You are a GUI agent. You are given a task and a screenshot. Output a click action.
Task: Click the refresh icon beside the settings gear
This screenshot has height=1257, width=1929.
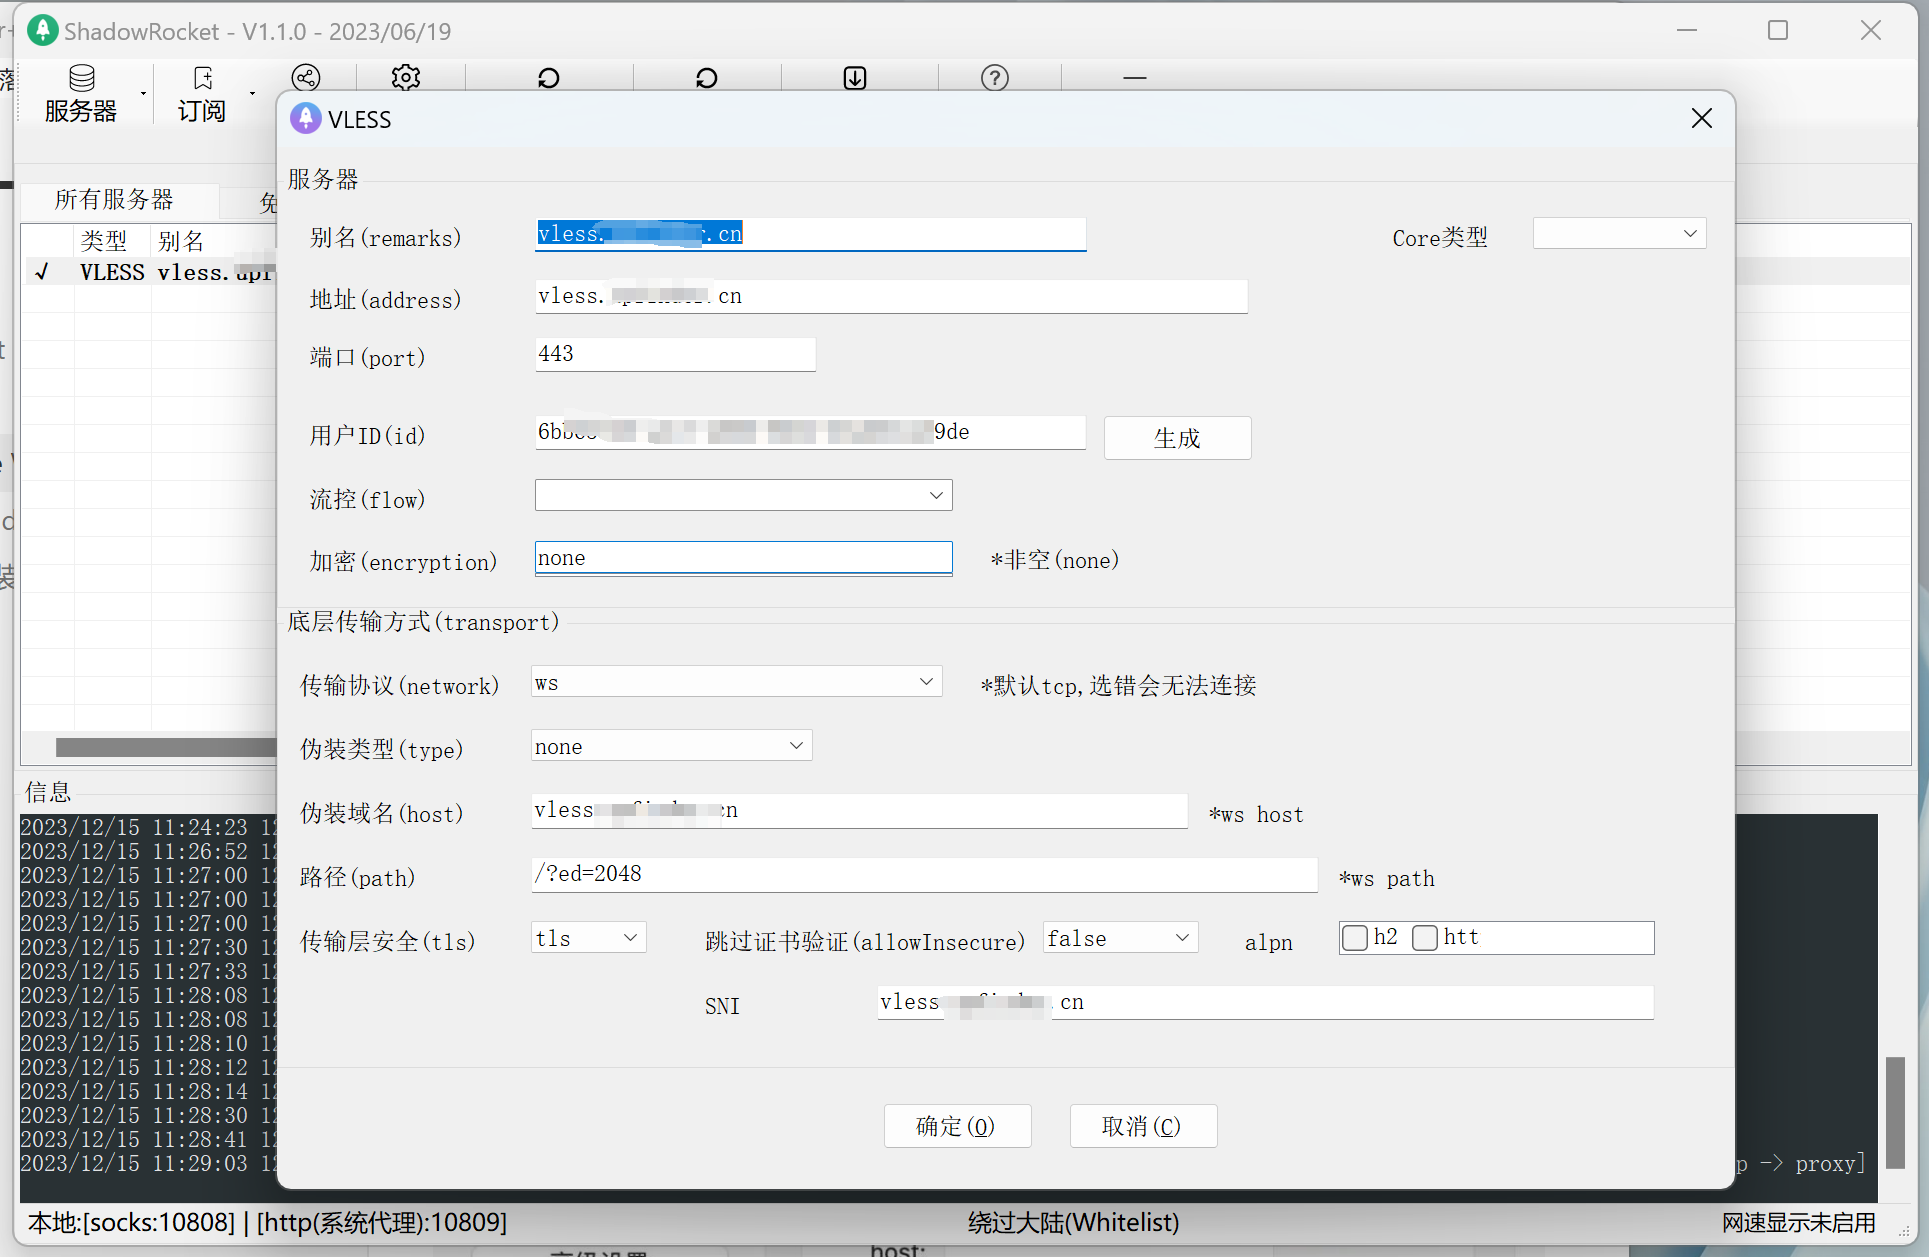(549, 77)
